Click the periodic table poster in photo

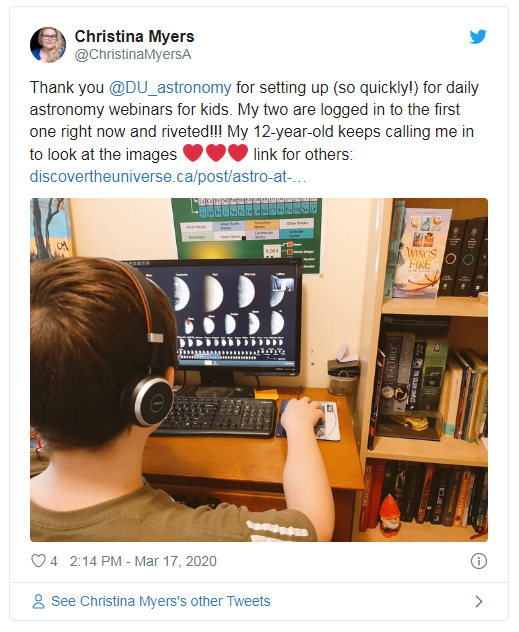[x=247, y=233]
